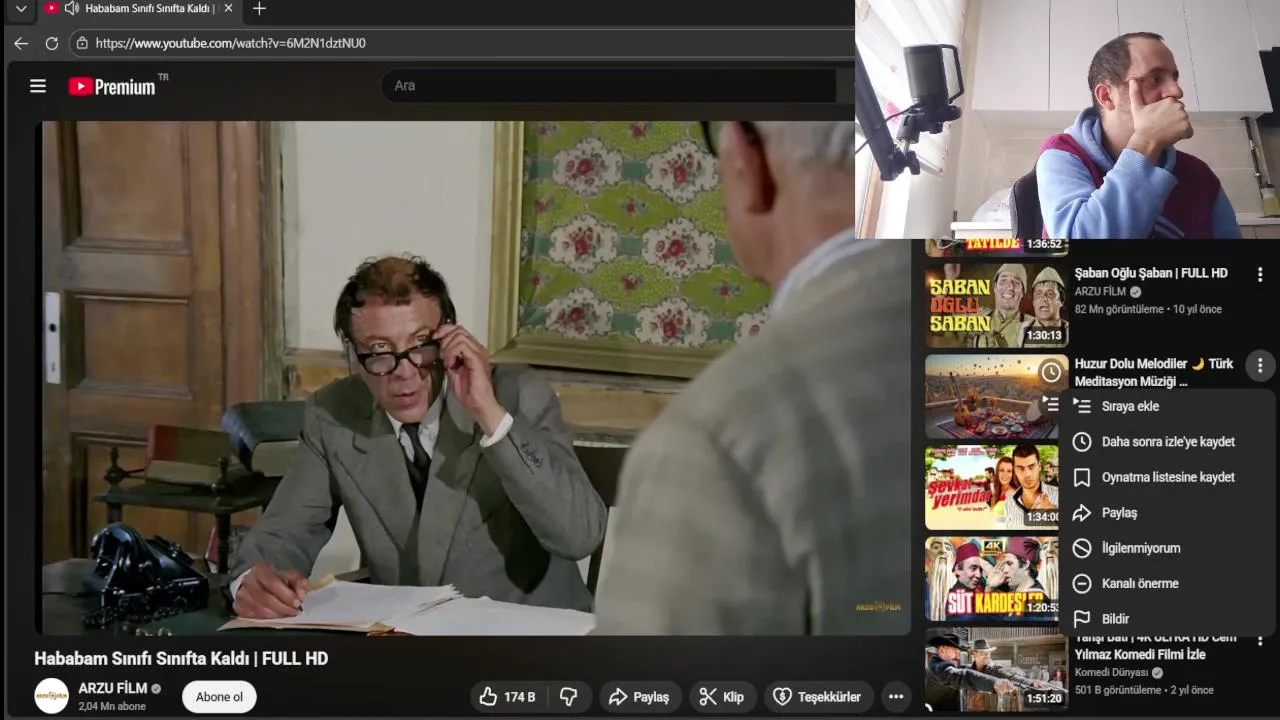Open Huzur Dolu Melodiler thumbnail

[x=990, y=397]
